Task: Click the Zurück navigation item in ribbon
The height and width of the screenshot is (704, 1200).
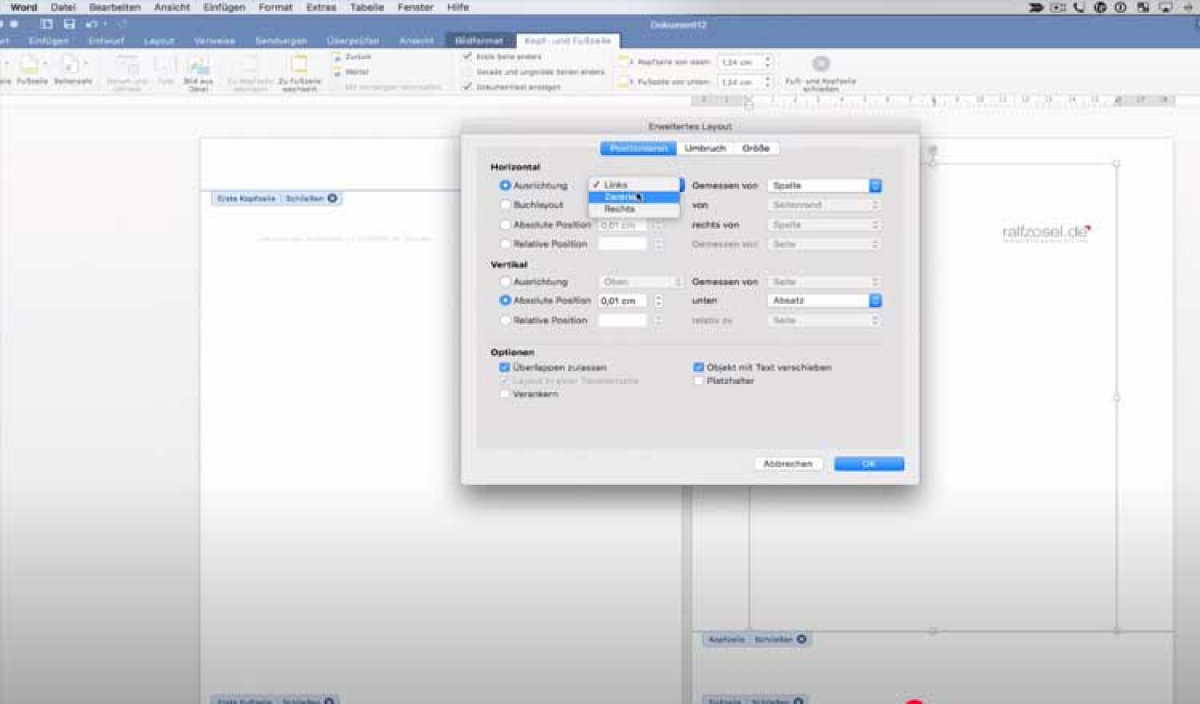Action: coord(351,57)
